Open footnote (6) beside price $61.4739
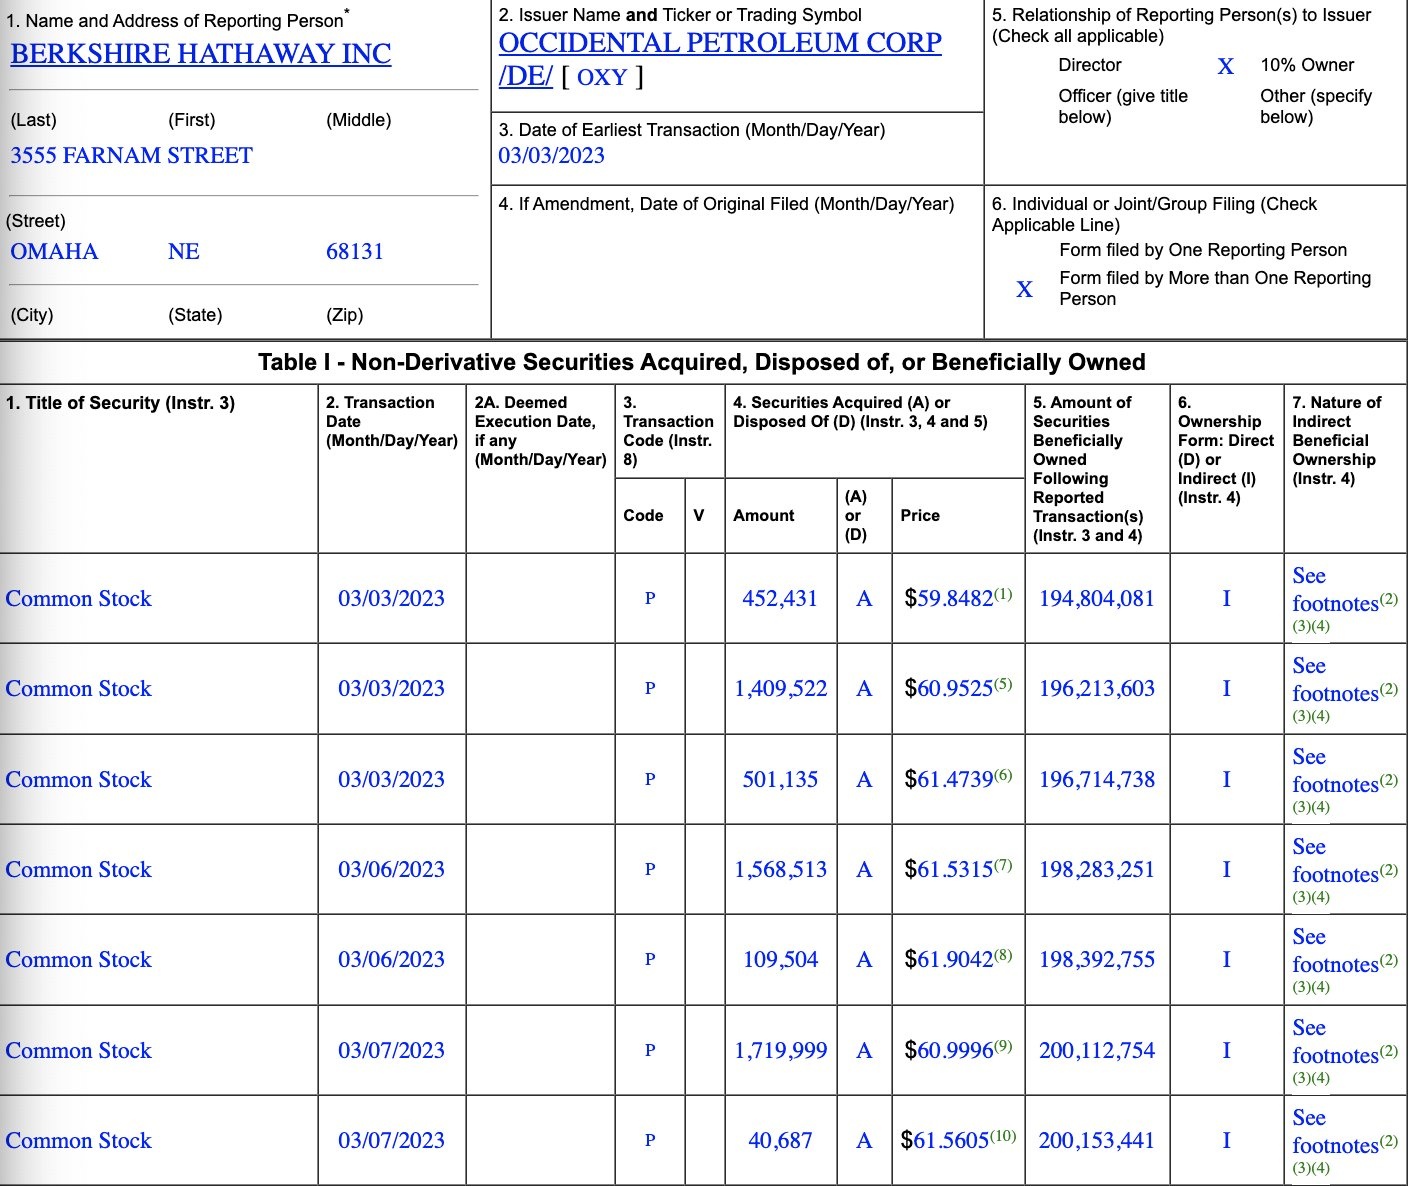1410x1186 pixels. [1003, 775]
